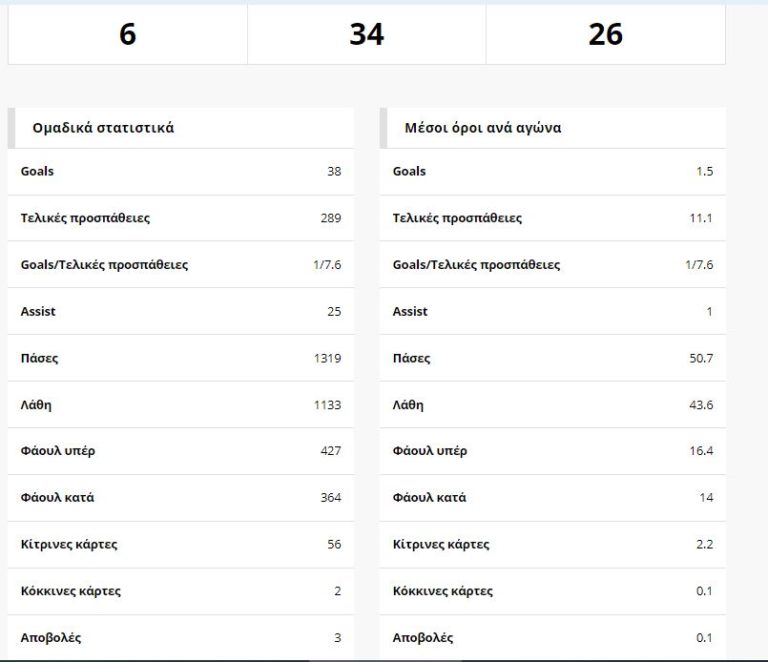Select the "Κίτρινες κάρτες" row showing 56
The image size is (768, 662).
coord(180,545)
